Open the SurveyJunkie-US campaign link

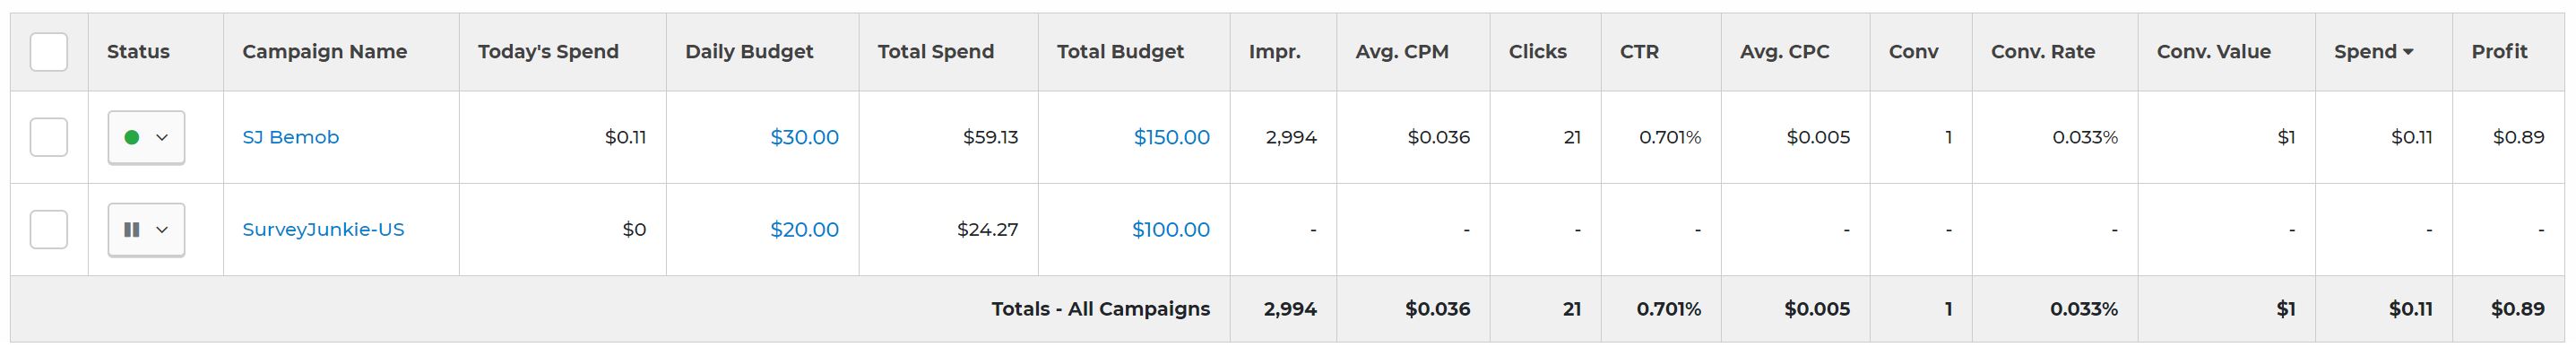pos(323,229)
